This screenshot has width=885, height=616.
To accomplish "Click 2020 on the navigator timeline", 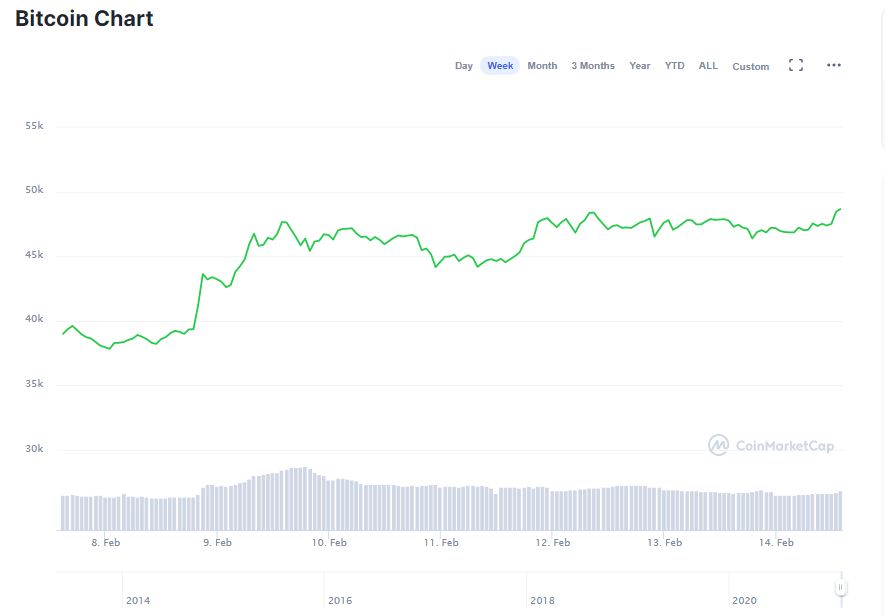I will pos(745,601).
